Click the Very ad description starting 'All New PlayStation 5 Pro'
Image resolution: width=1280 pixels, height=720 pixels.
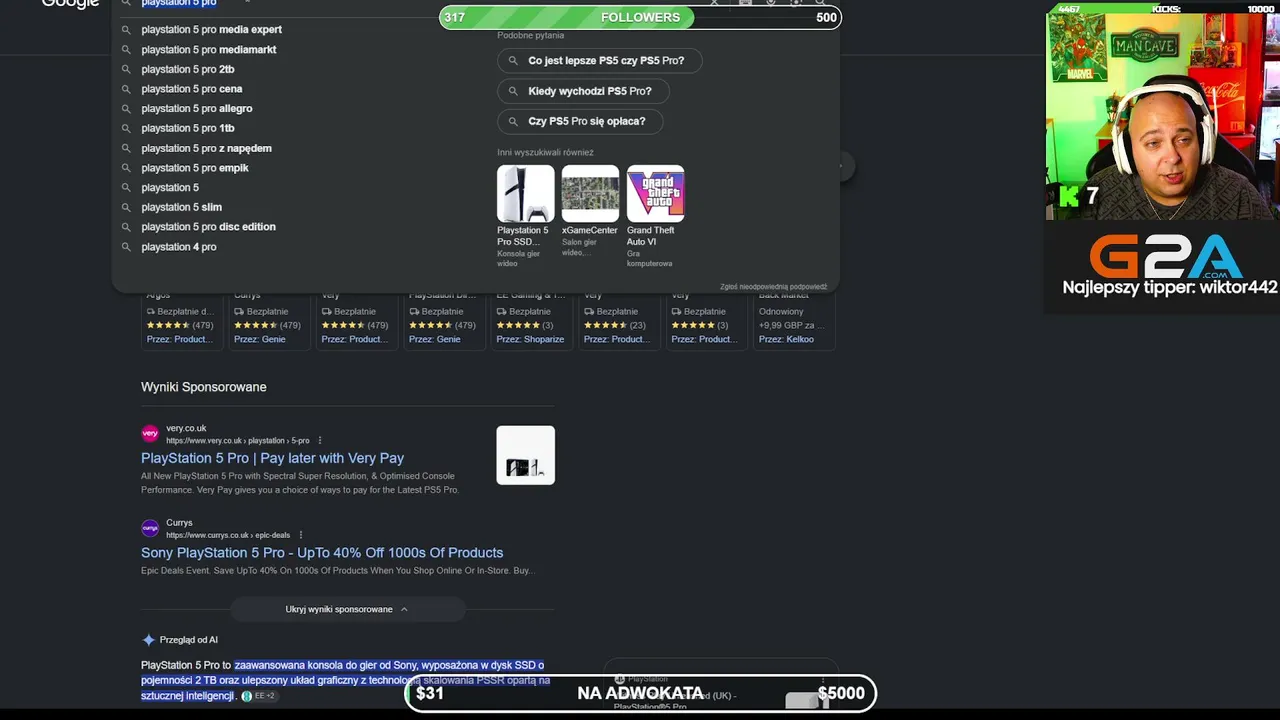coord(300,483)
